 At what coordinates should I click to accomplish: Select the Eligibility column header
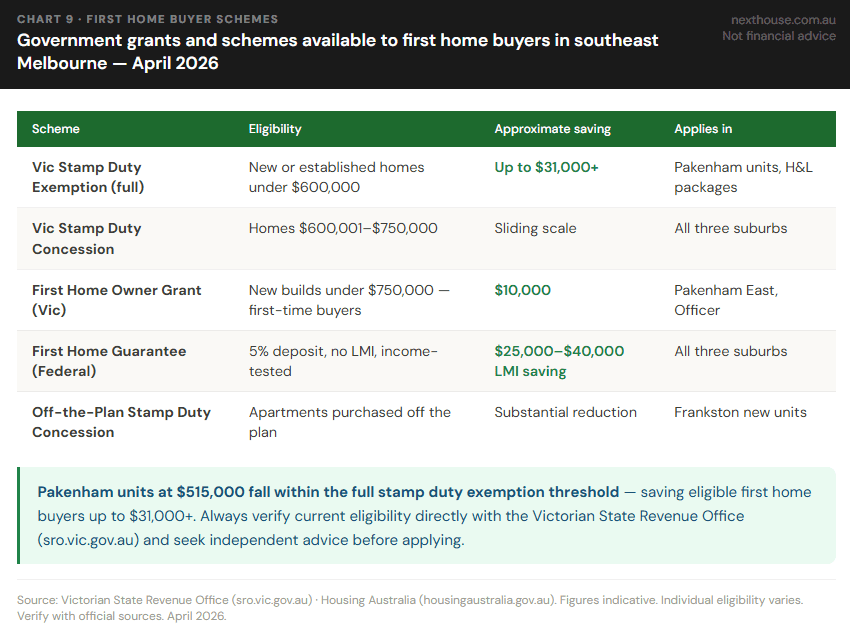click(275, 129)
